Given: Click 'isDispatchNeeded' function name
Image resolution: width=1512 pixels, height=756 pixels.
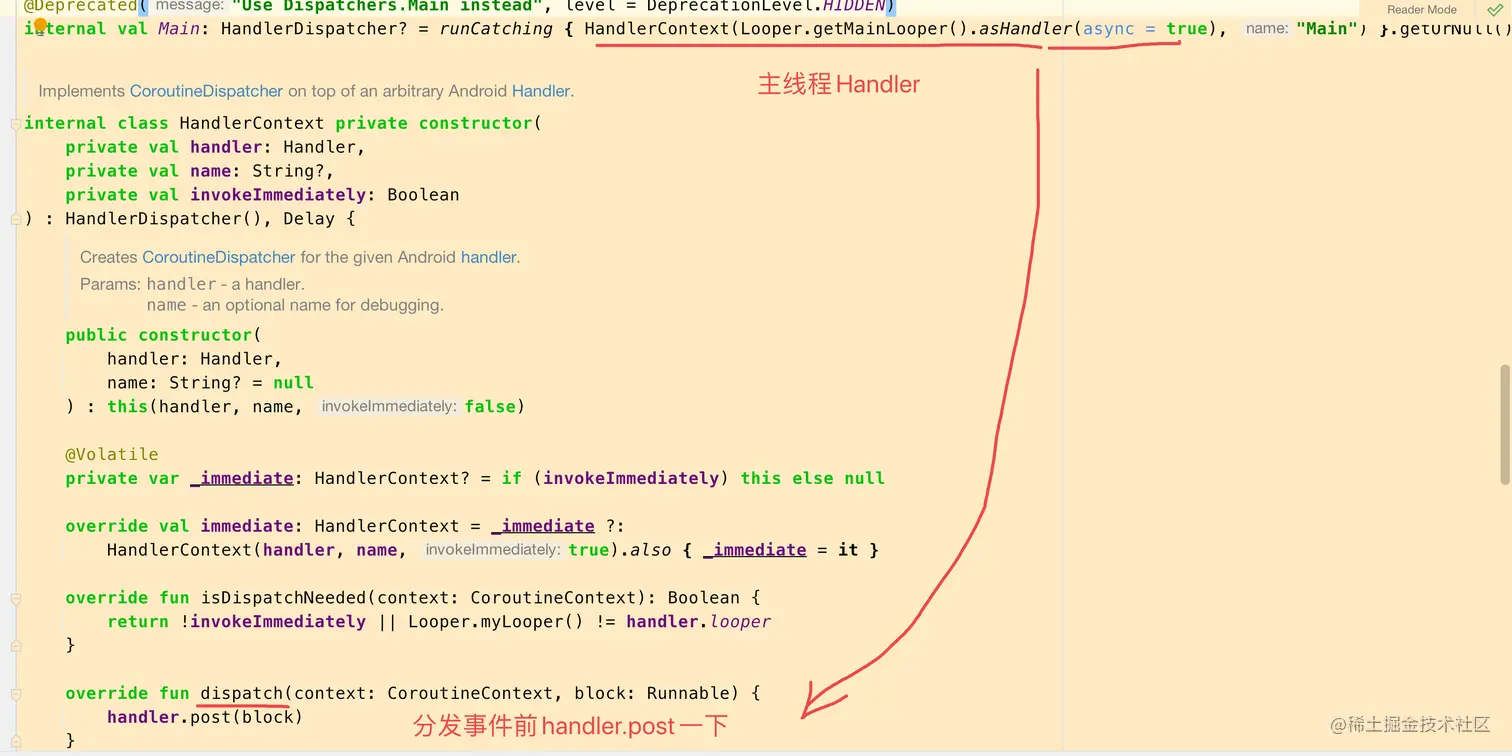Looking at the screenshot, I should coord(283,598).
